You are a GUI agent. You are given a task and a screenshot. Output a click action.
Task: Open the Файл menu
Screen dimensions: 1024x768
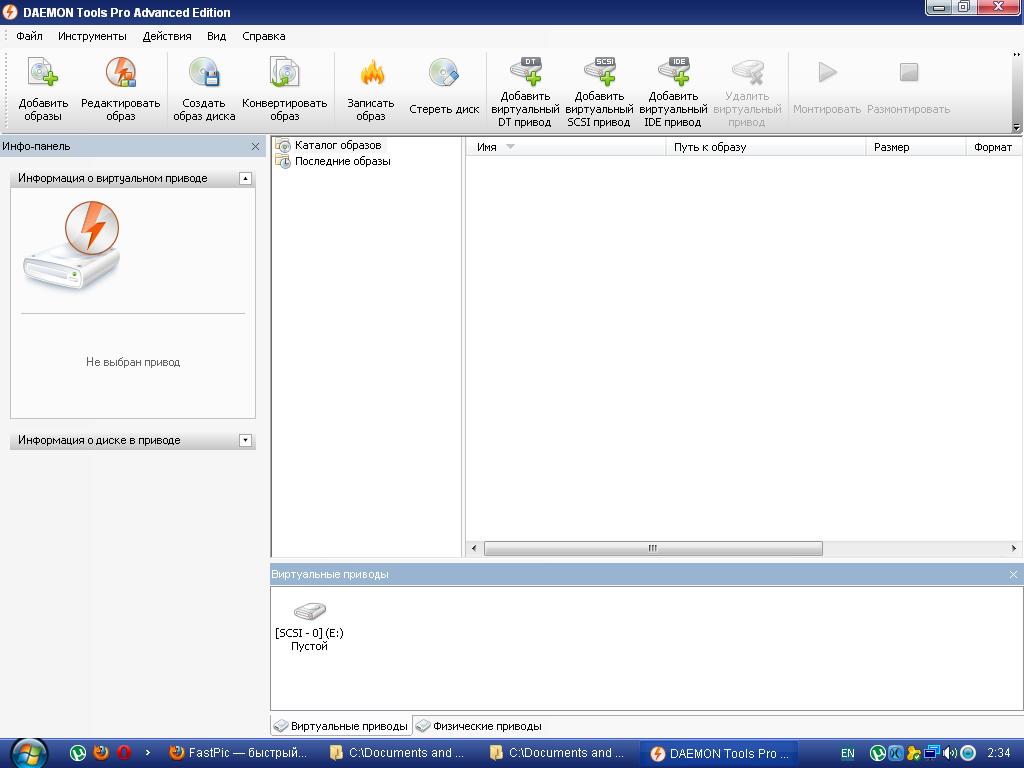point(29,36)
